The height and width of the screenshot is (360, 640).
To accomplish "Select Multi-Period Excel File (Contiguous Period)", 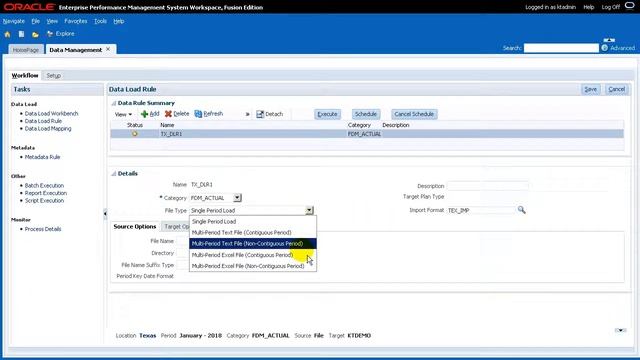I will 253,255.
